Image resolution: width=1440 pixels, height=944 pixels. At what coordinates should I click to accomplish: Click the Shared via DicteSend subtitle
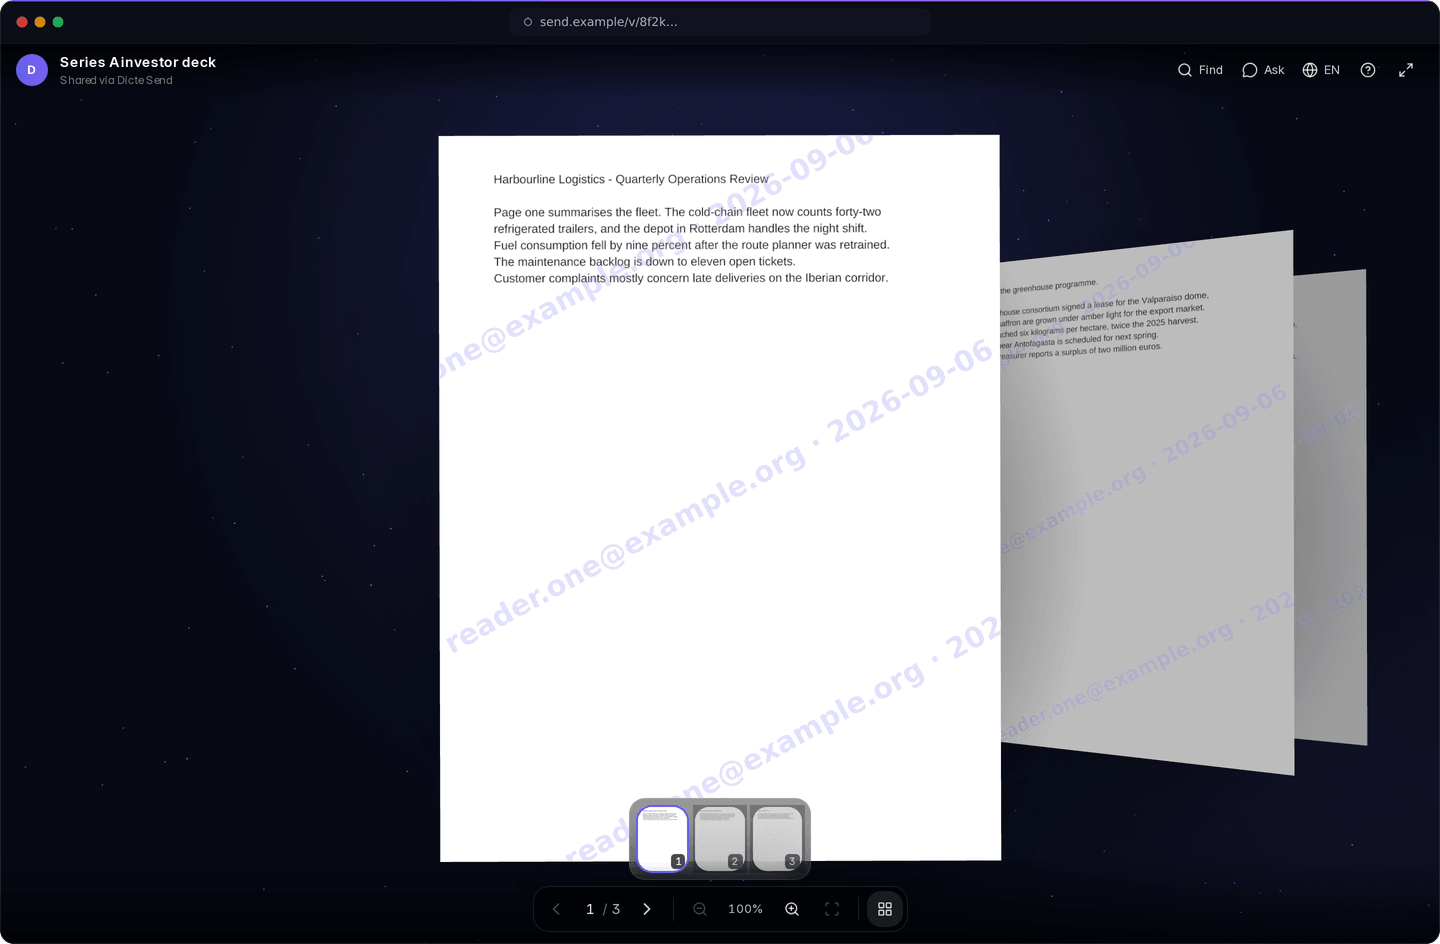[x=116, y=81]
